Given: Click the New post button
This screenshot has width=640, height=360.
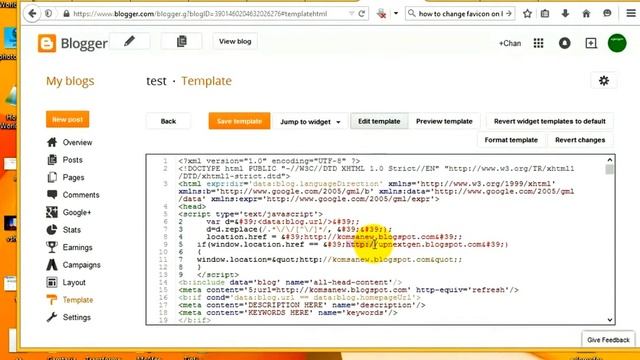Looking at the screenshot, I should (67, 119).
